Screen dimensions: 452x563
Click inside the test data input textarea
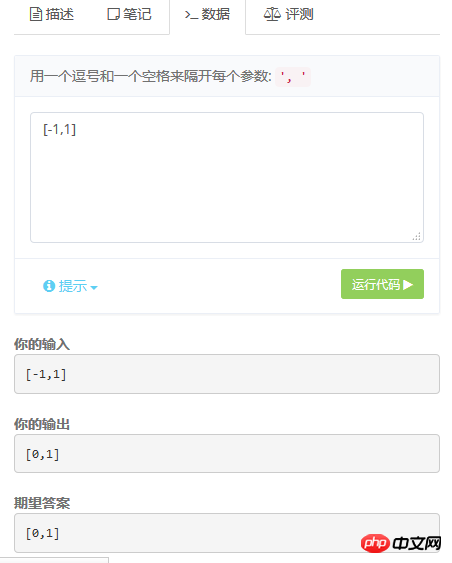pyautogui.click(x=227, y=177)
